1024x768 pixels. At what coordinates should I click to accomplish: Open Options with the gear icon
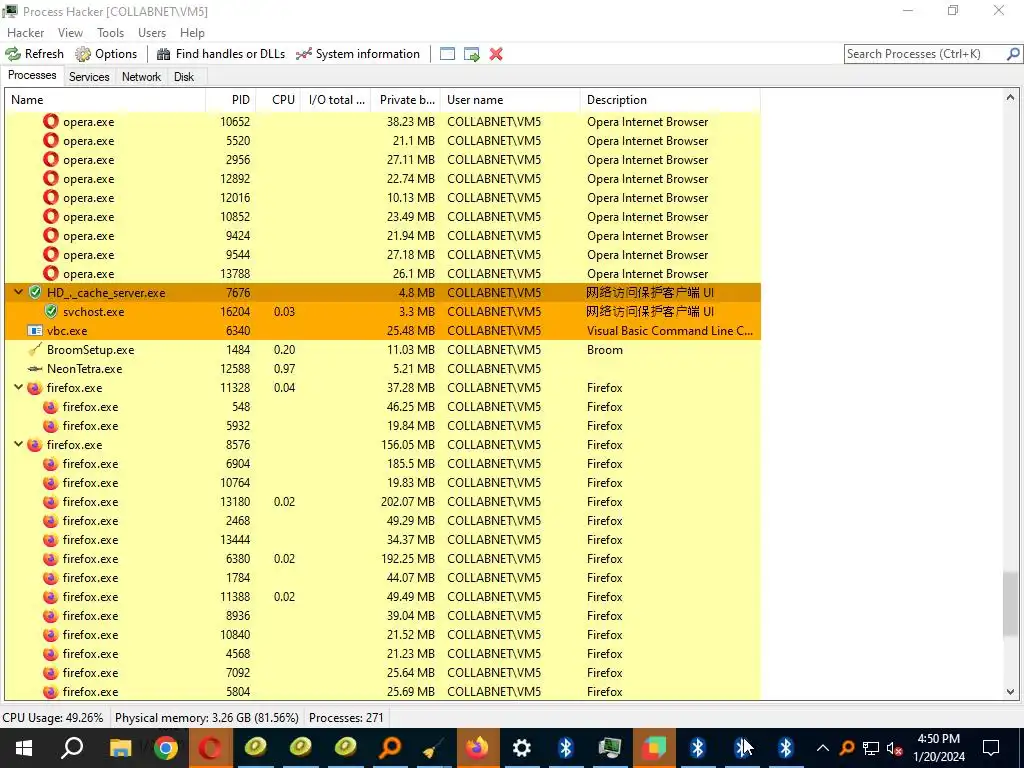pos(106,54)
